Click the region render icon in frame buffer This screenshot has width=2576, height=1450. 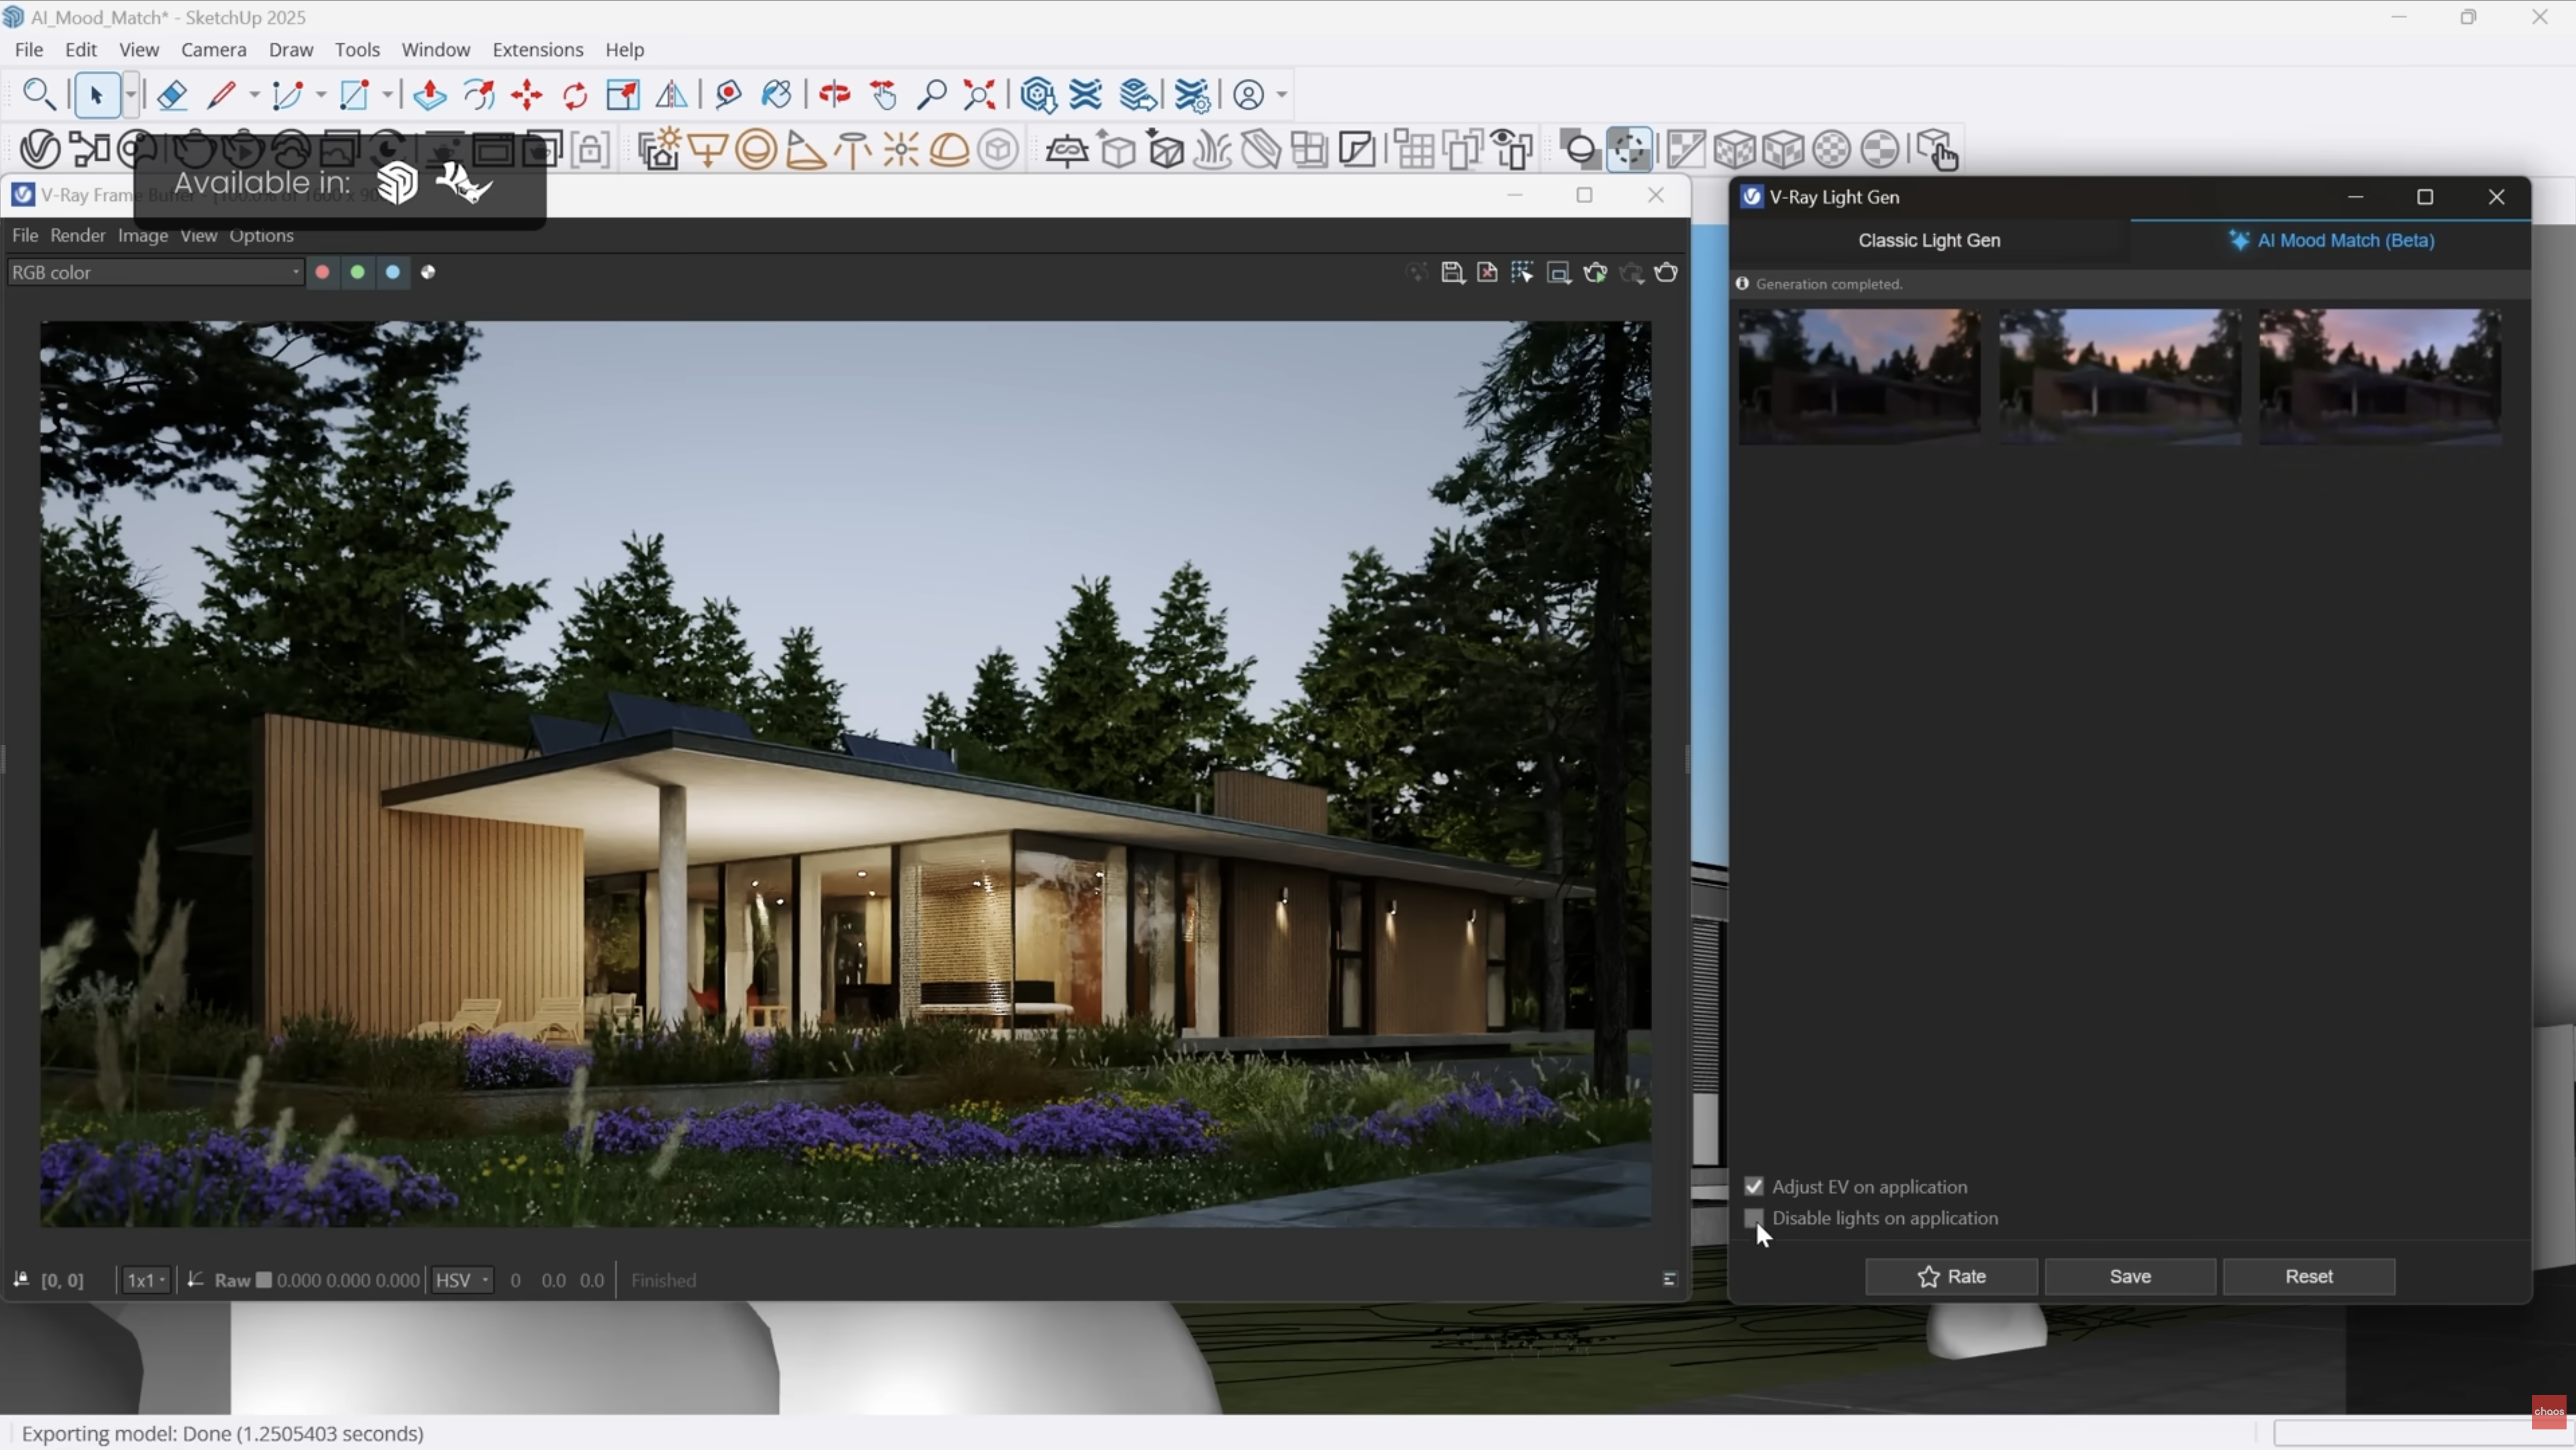[1559, 273]
